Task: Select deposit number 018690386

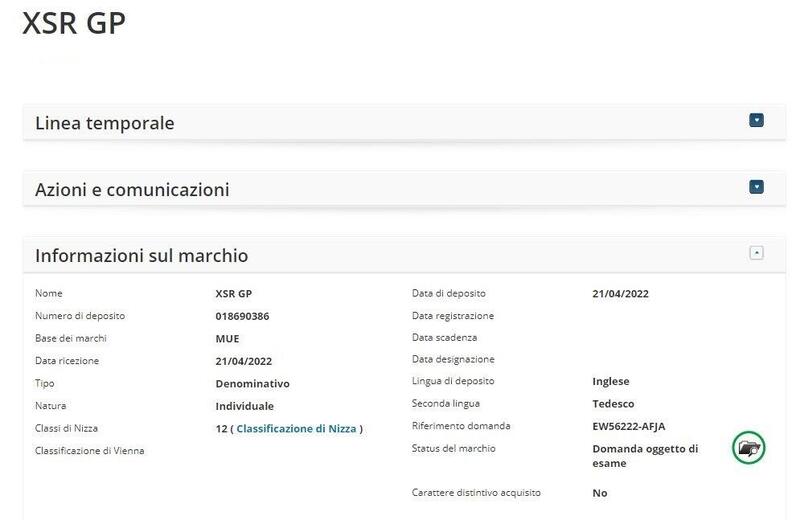Action: click(242, 316)
